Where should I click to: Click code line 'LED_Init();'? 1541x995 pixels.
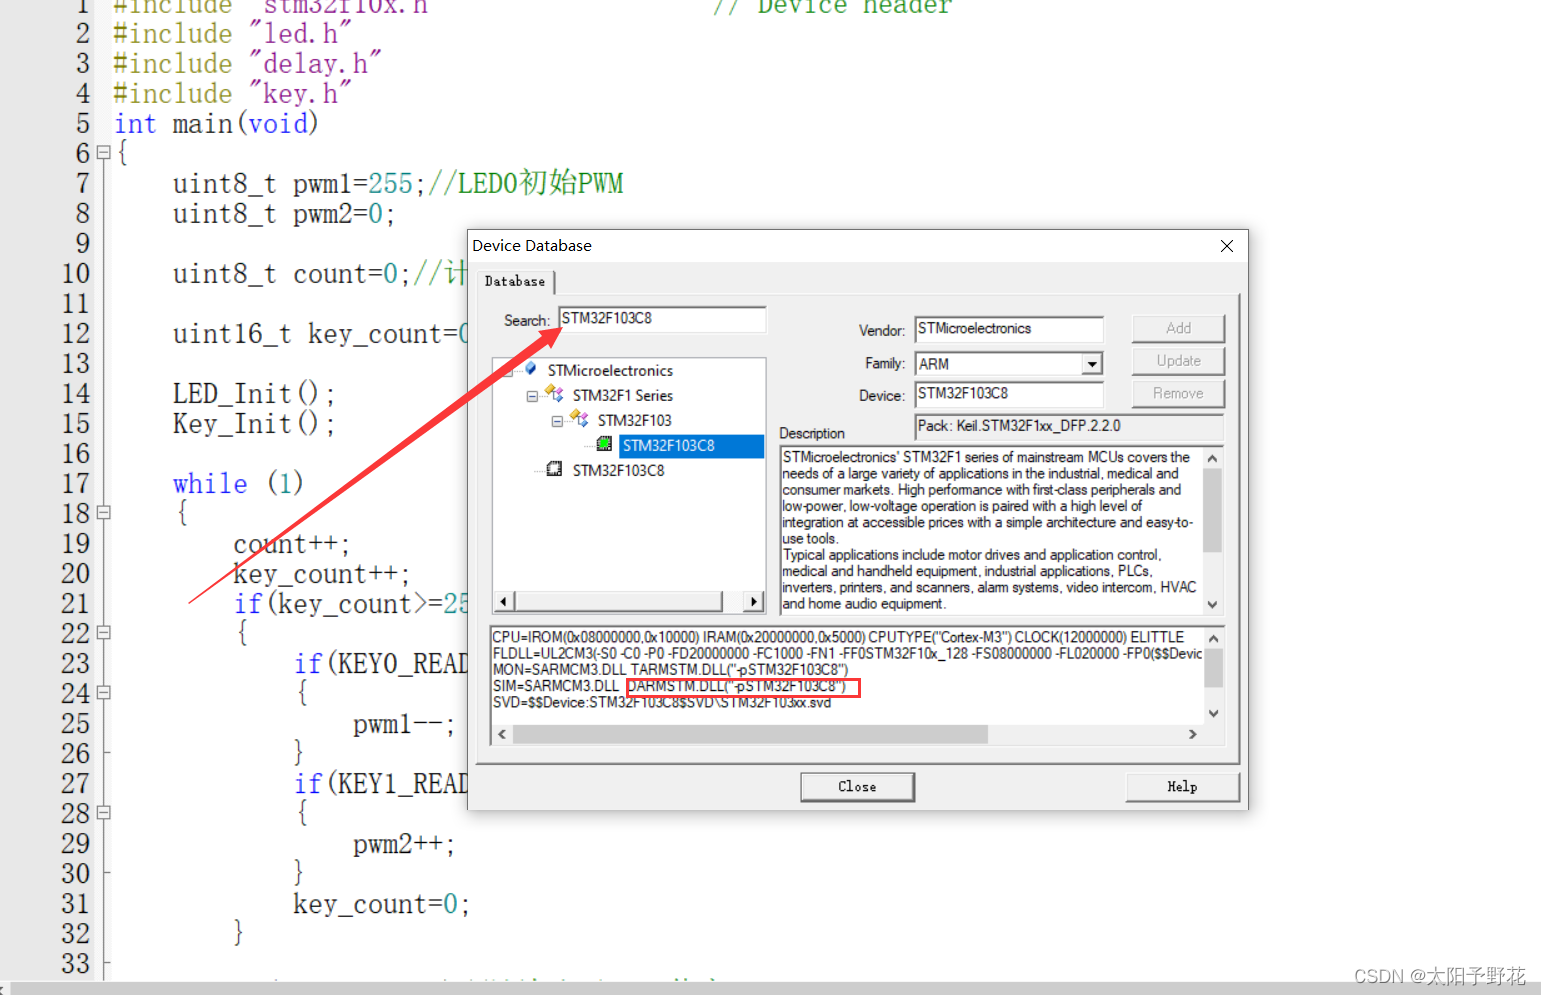coord(254,393)
